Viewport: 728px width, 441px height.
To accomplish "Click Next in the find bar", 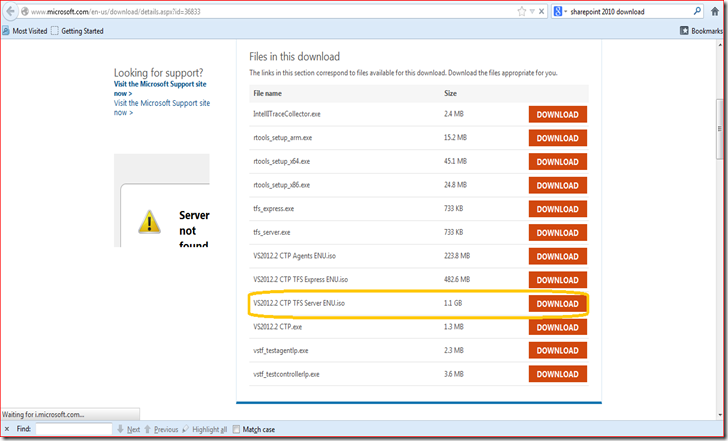I will coord(128,429).
